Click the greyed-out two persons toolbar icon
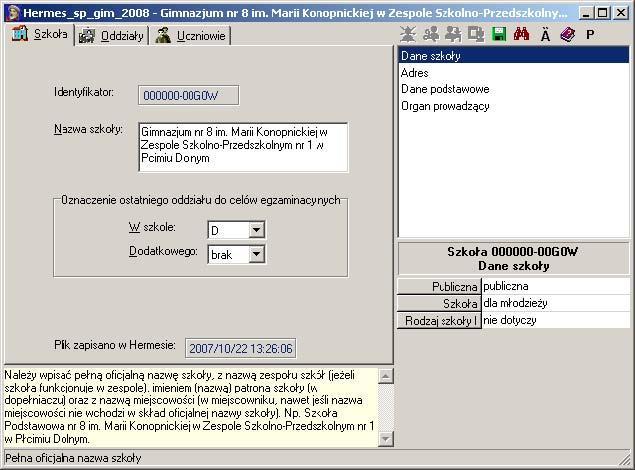 [431, 34]
